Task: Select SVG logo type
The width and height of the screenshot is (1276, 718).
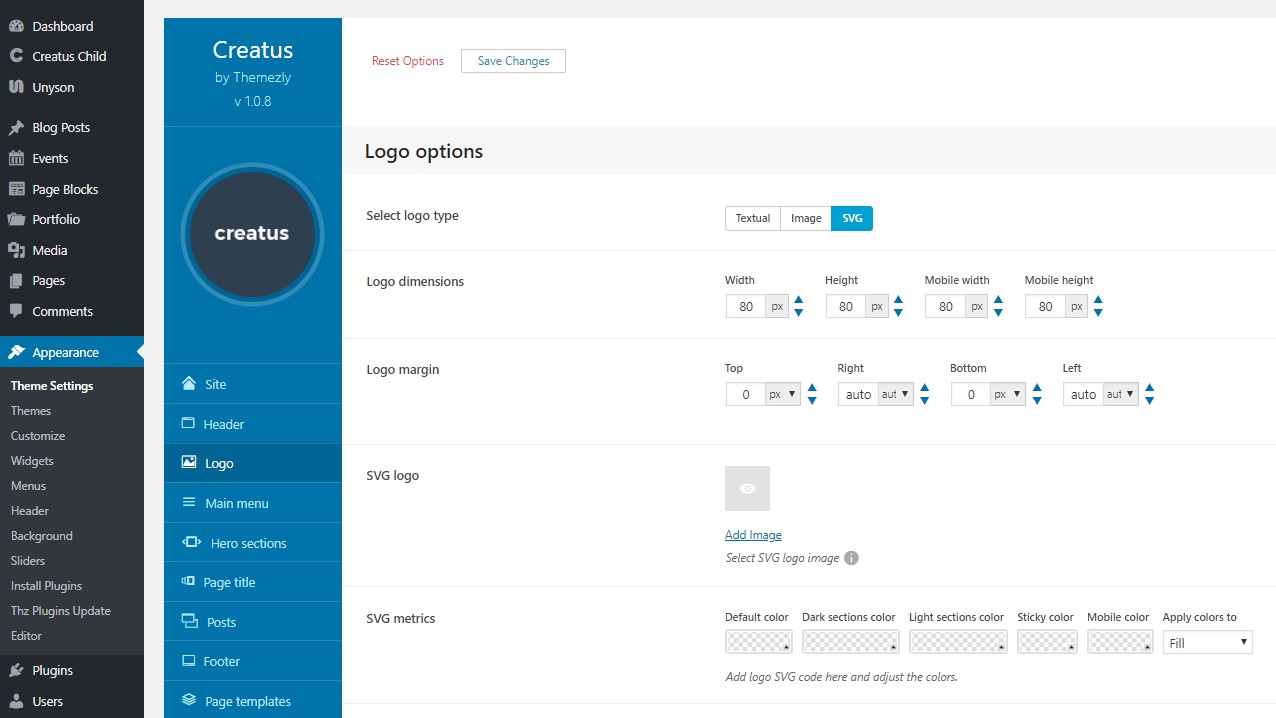Action: click(x=852, y=218)
